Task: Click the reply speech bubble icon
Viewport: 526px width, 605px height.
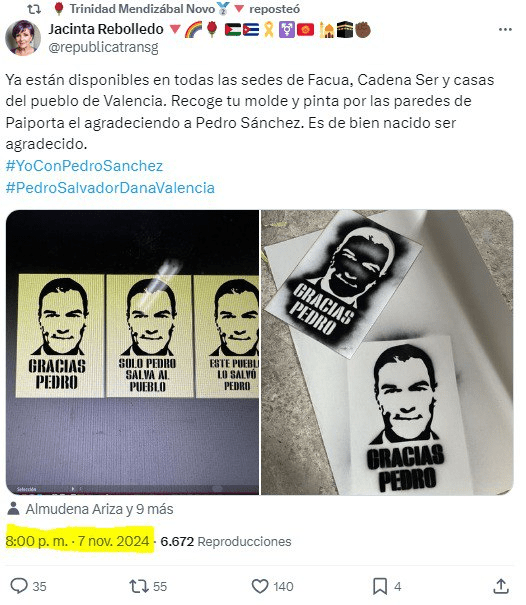Action: pyautogui.click(x=19, y=585)
